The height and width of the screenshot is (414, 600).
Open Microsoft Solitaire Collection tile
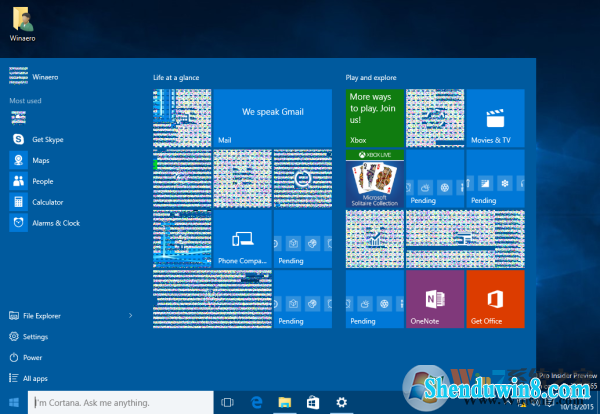375,179
